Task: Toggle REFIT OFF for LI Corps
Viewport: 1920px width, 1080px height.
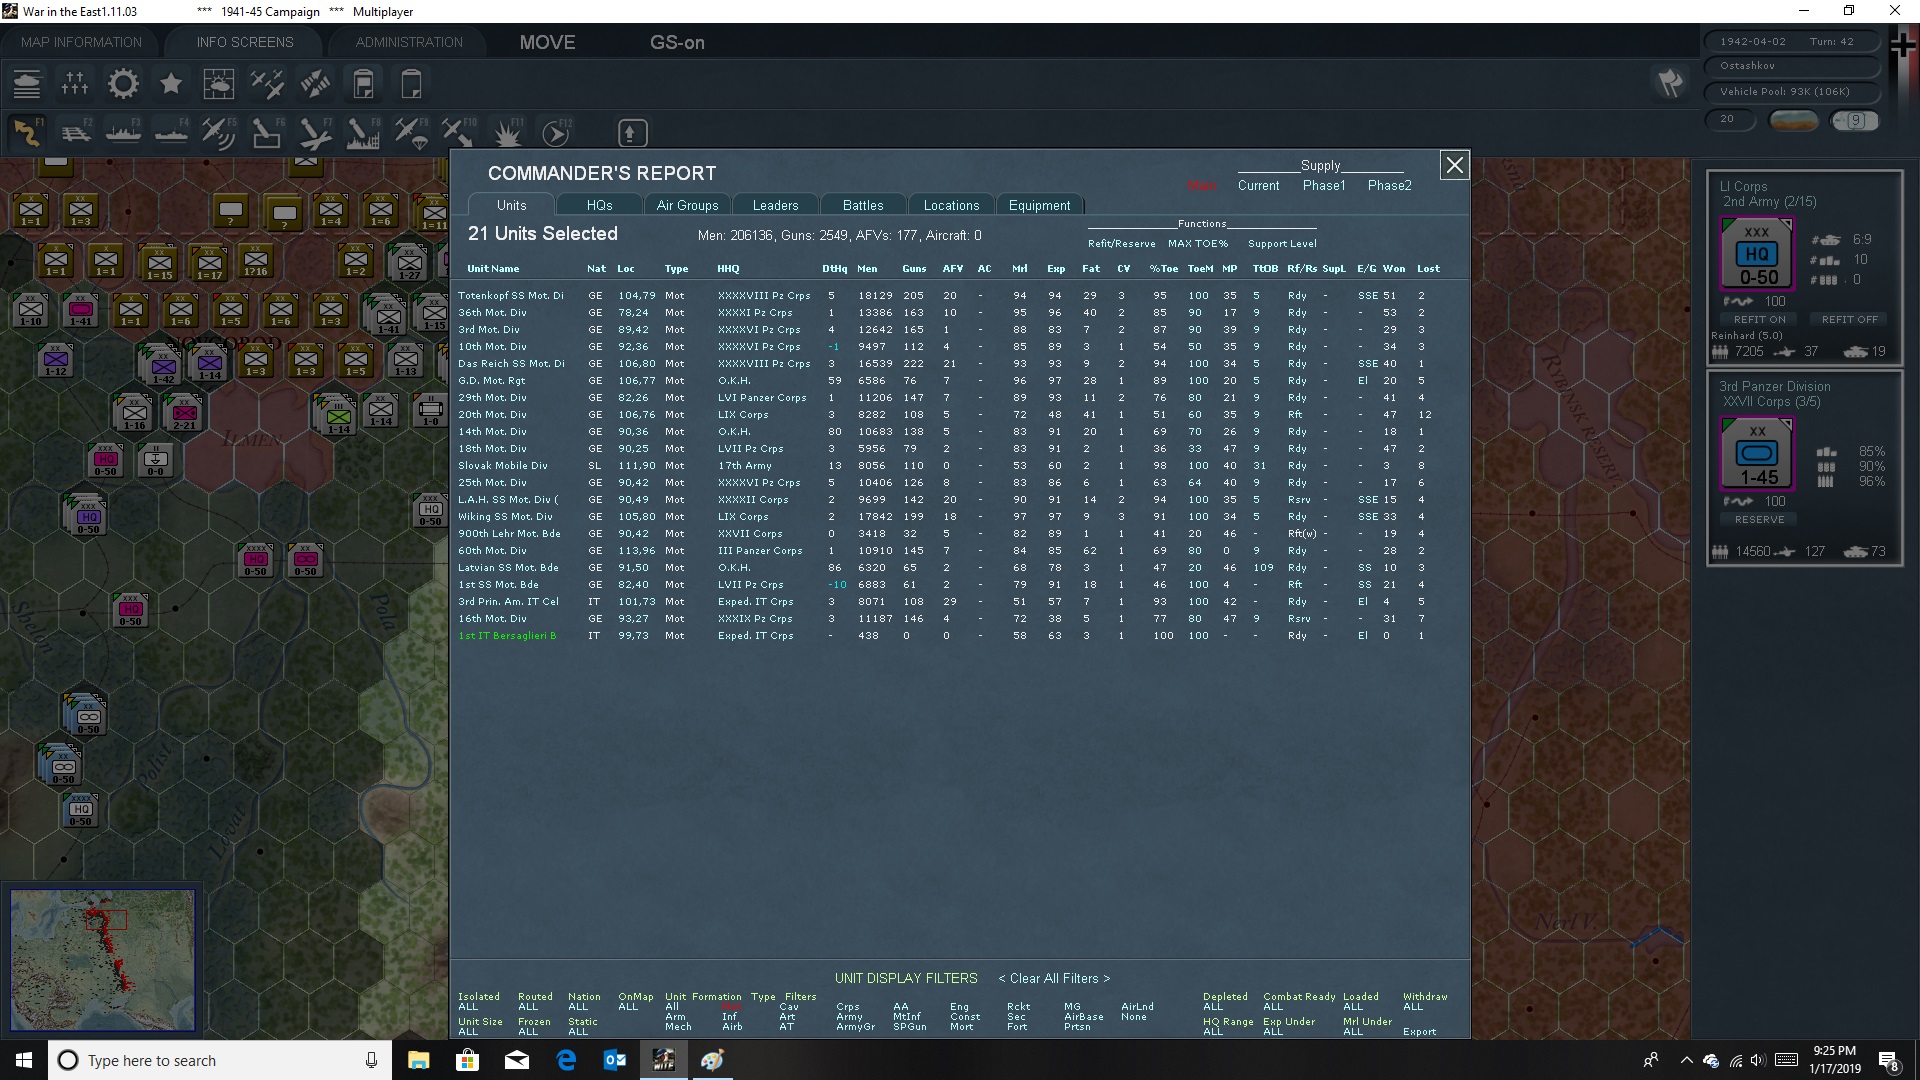Action: (1849, 319)
